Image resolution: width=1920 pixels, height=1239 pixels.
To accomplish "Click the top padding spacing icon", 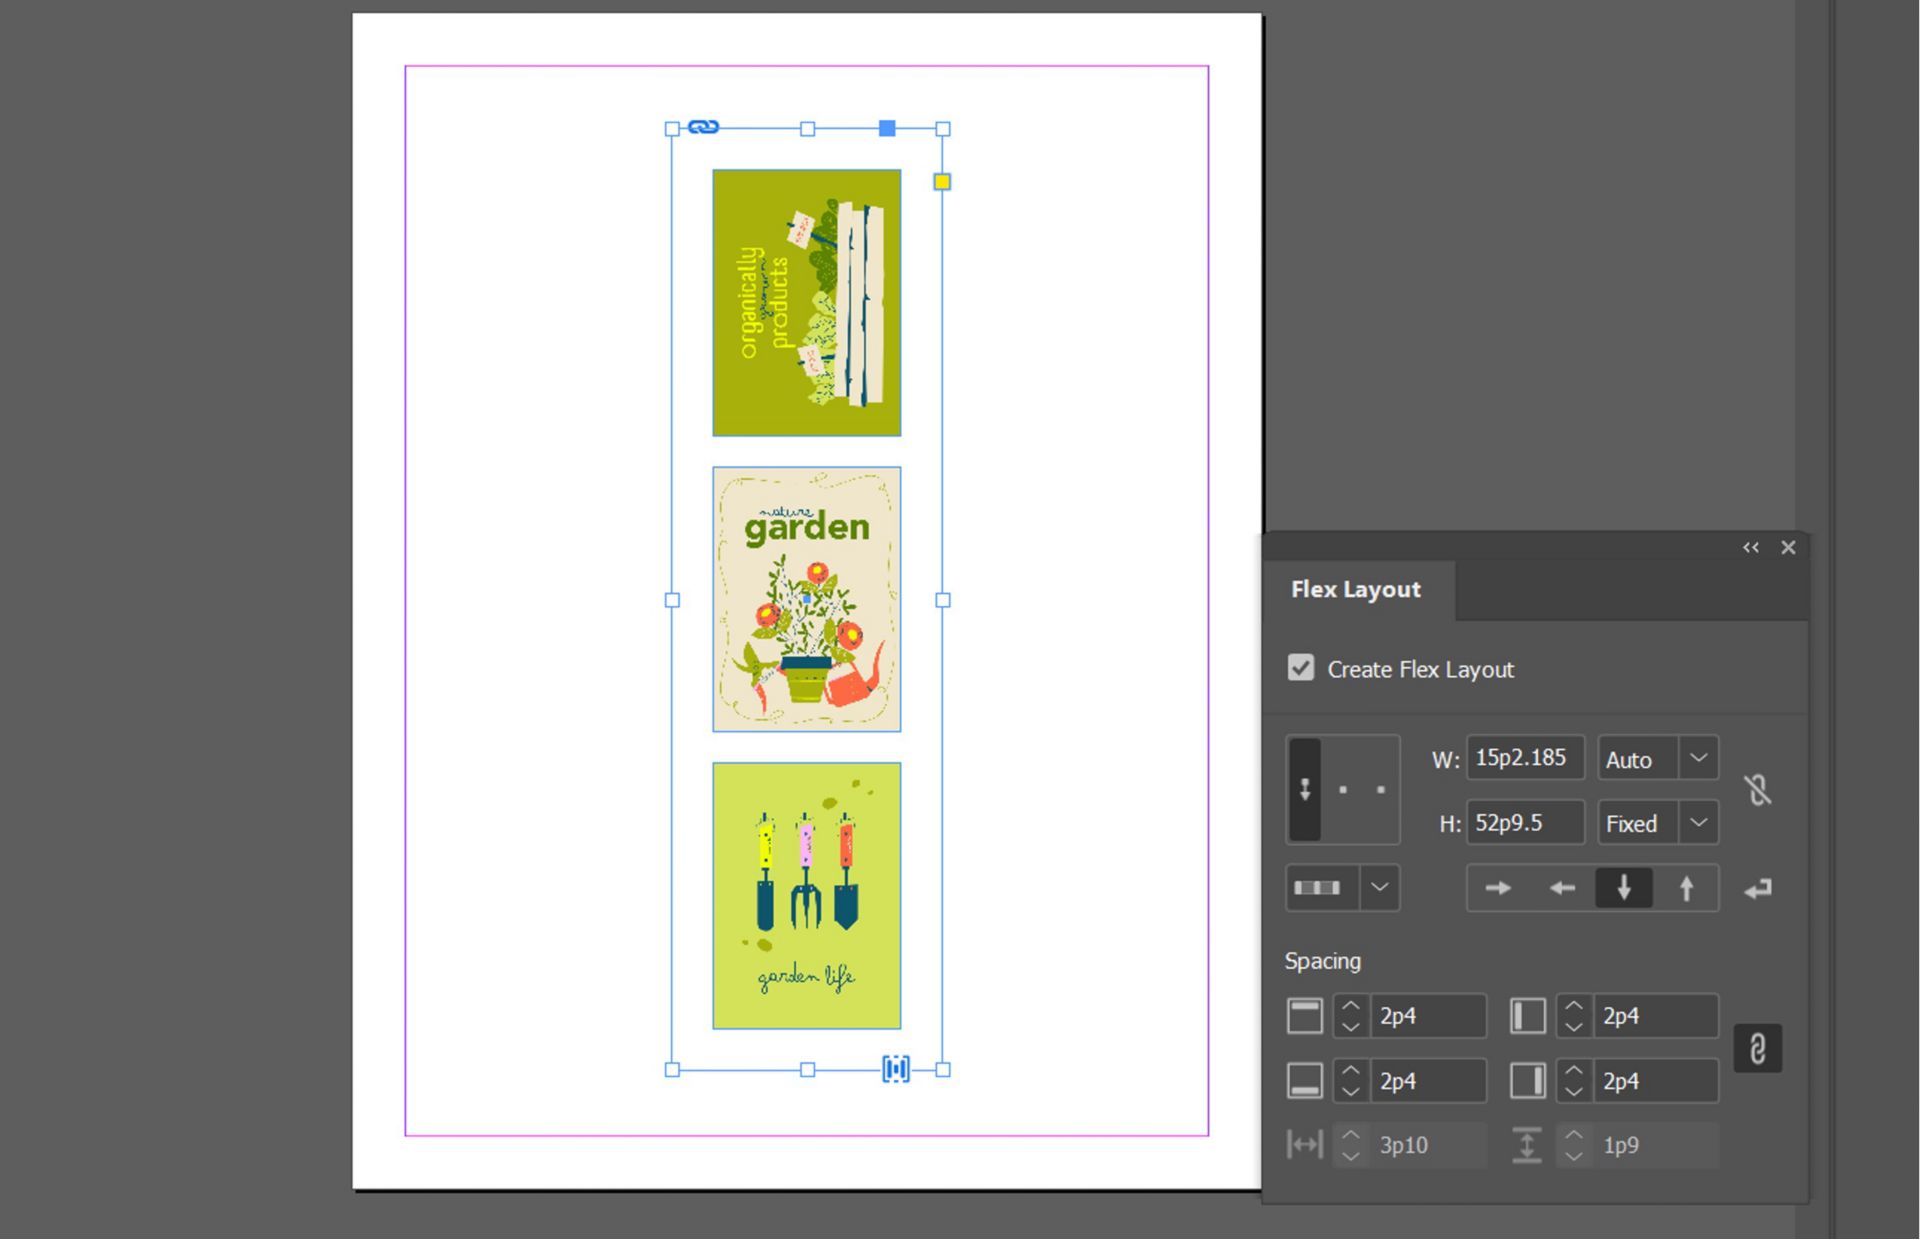I will (x=1304, y=1015).
